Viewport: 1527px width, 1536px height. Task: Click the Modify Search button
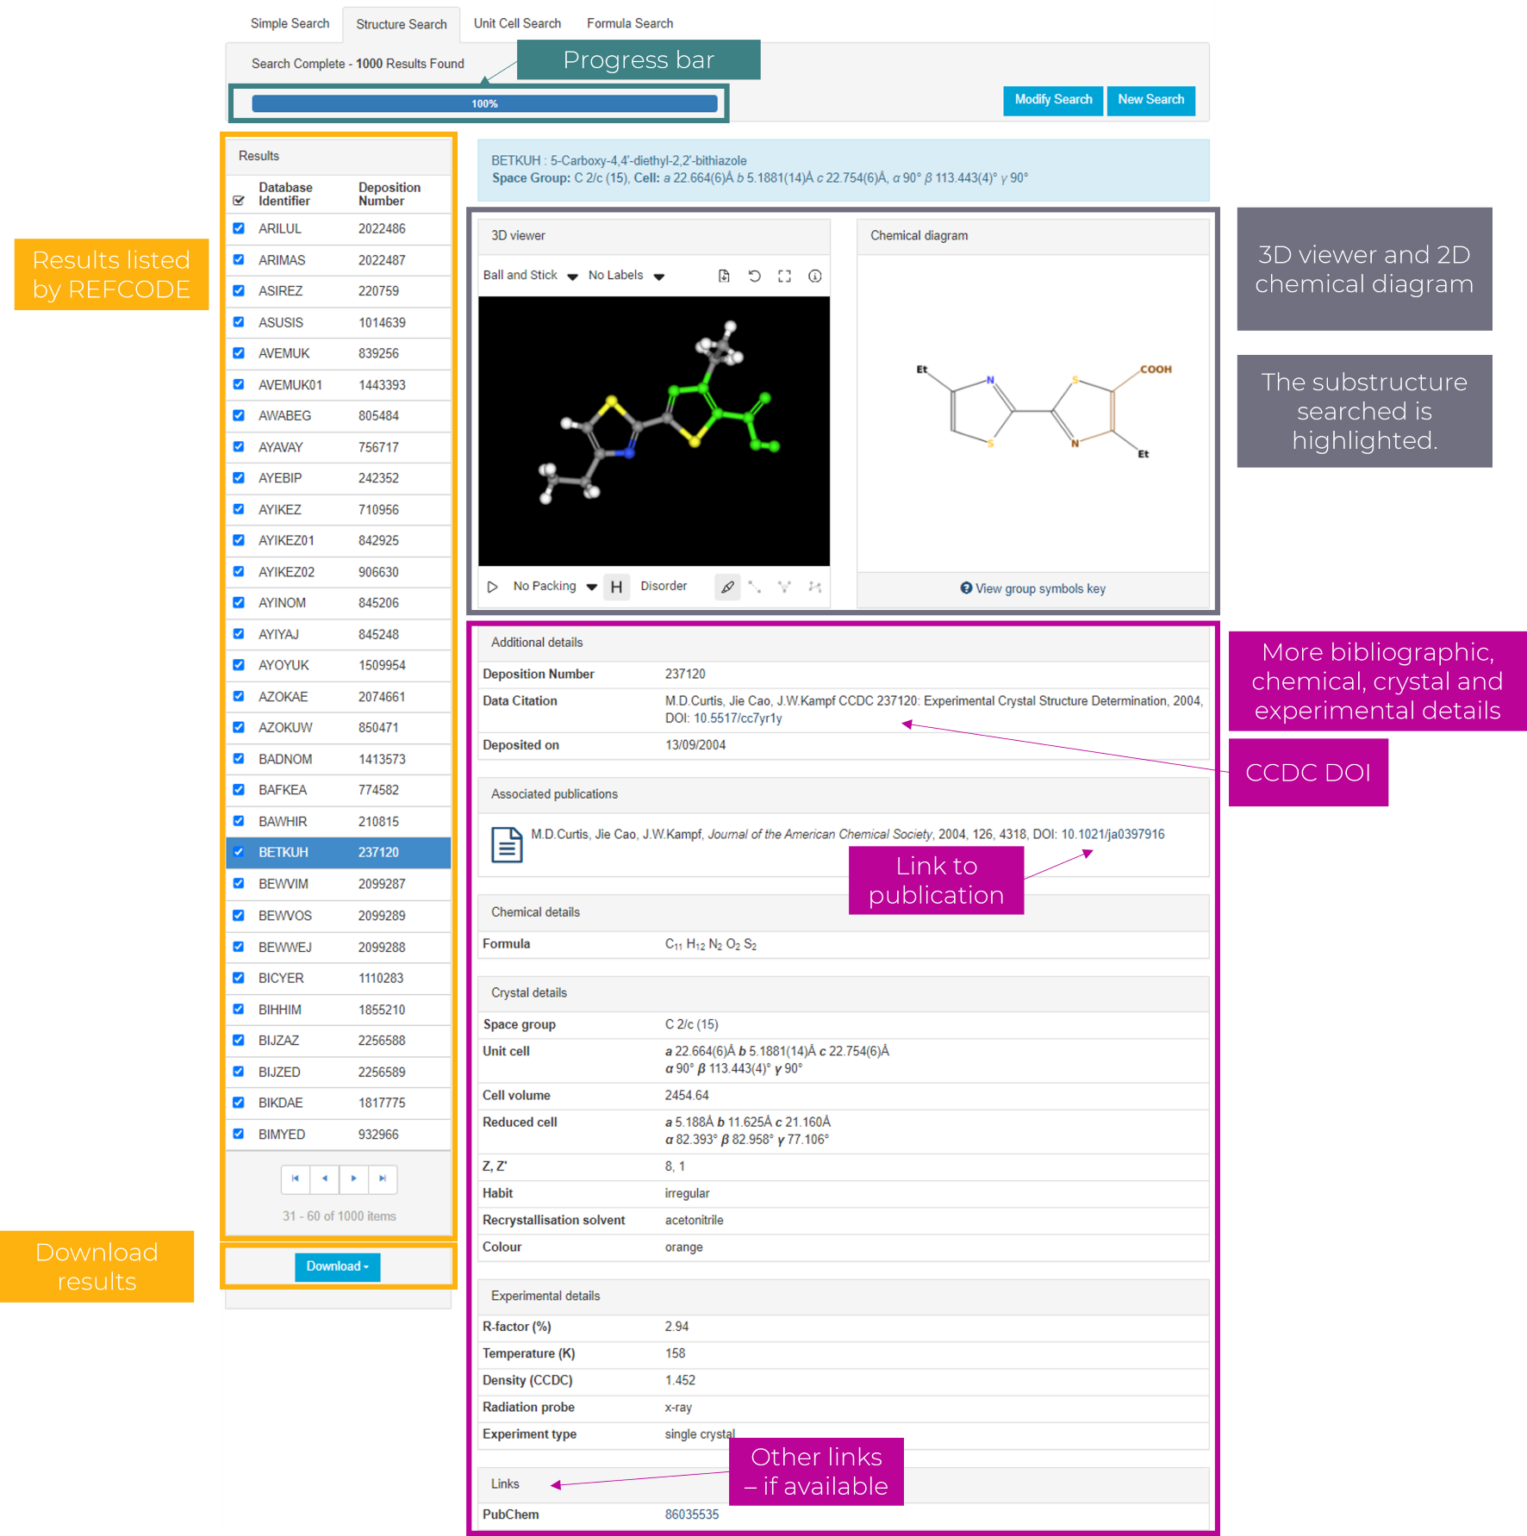(x=1052, y=100)
